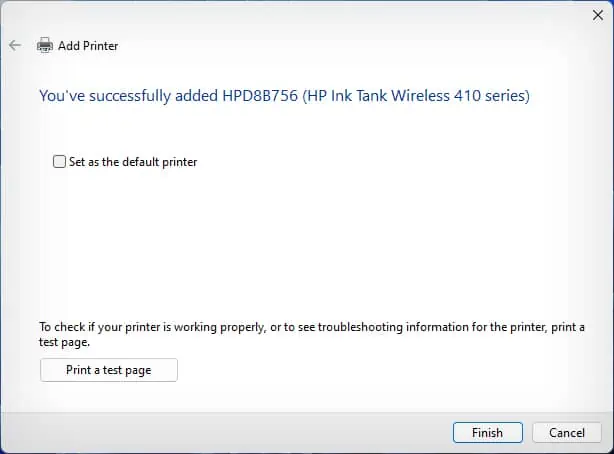Viewport: 614px width, 454px height.
Task: Click the empty title bar above Add Printer
Action: point(300,14)
